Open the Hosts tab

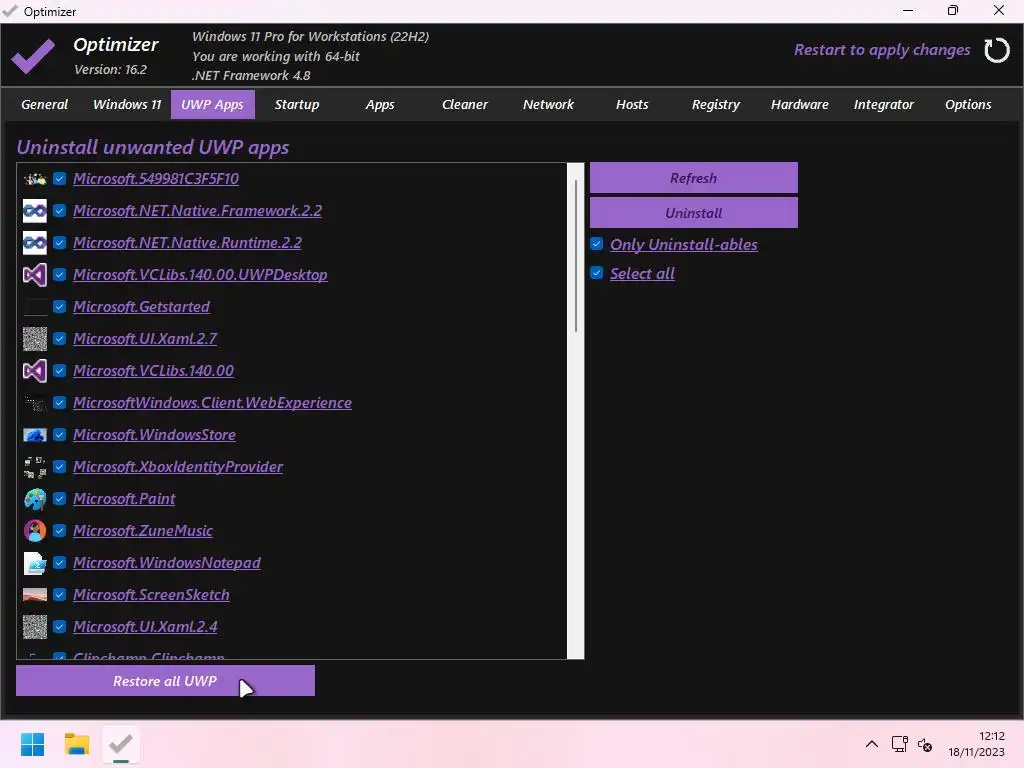(632, 104)
